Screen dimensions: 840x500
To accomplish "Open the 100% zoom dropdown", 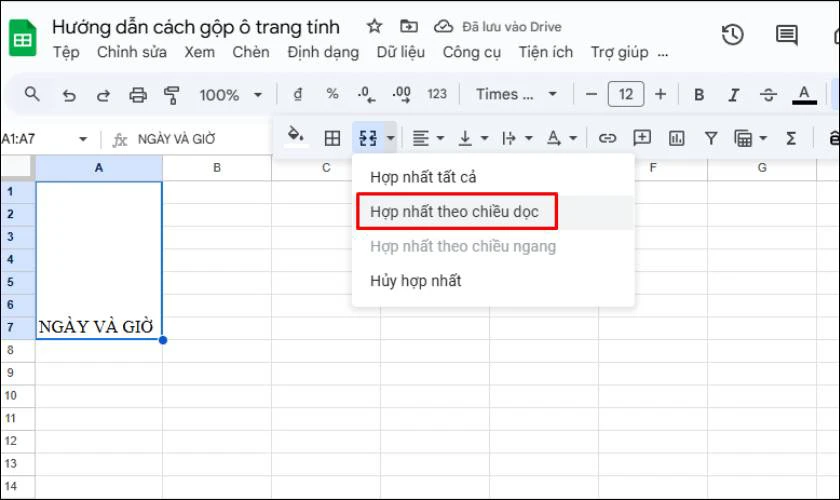I will (x=230, y=95).
